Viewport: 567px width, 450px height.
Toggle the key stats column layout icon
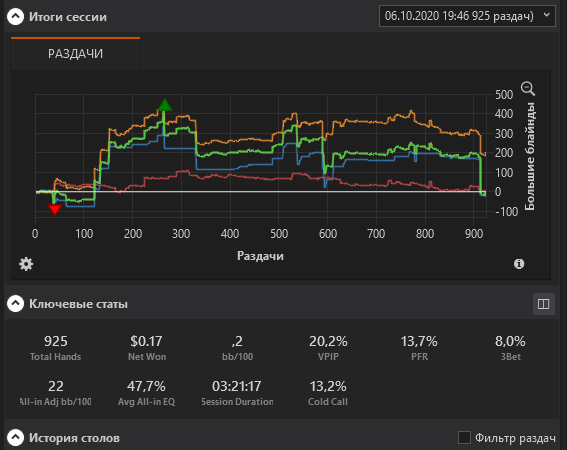543,304
